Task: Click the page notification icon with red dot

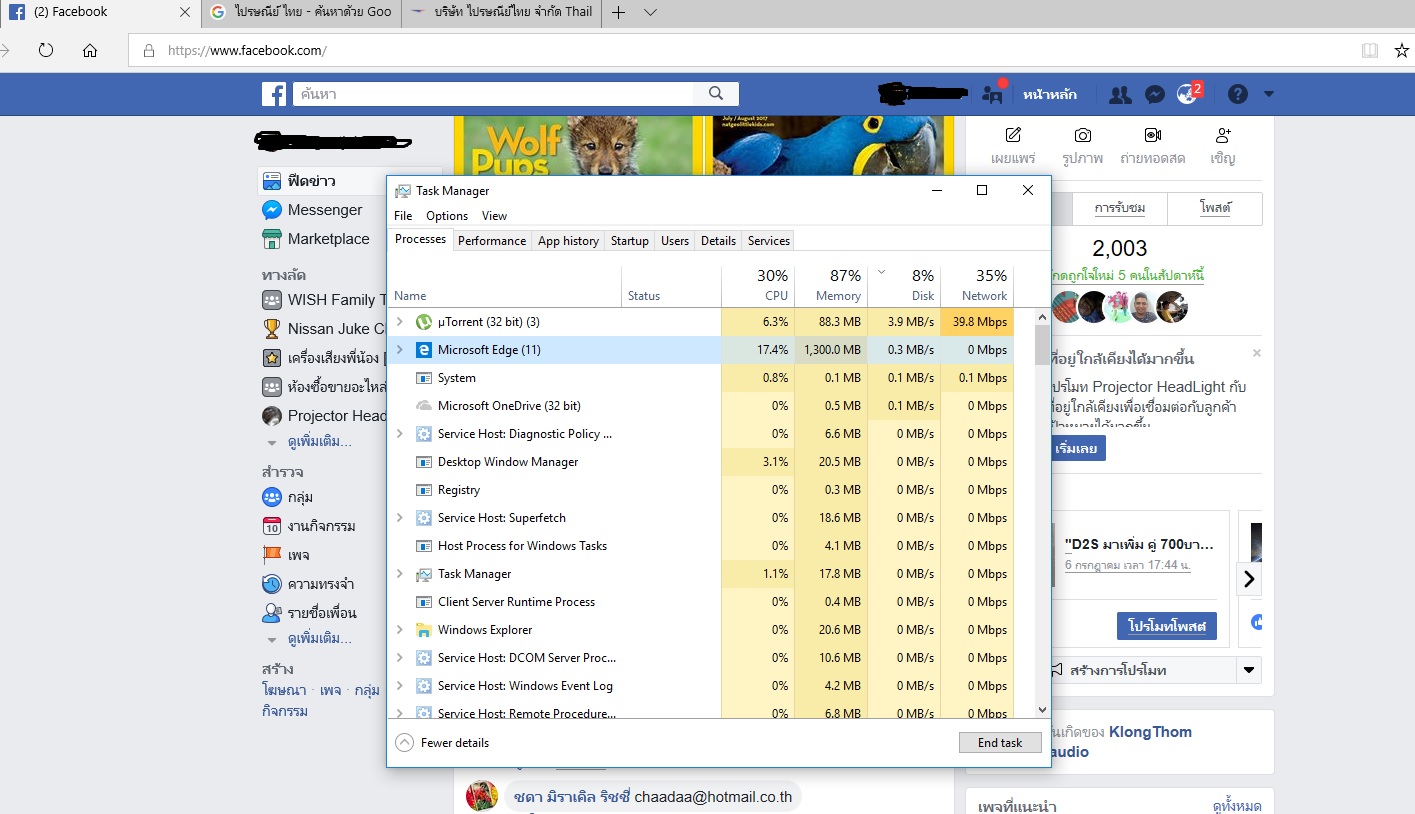Action: [993, 94]
